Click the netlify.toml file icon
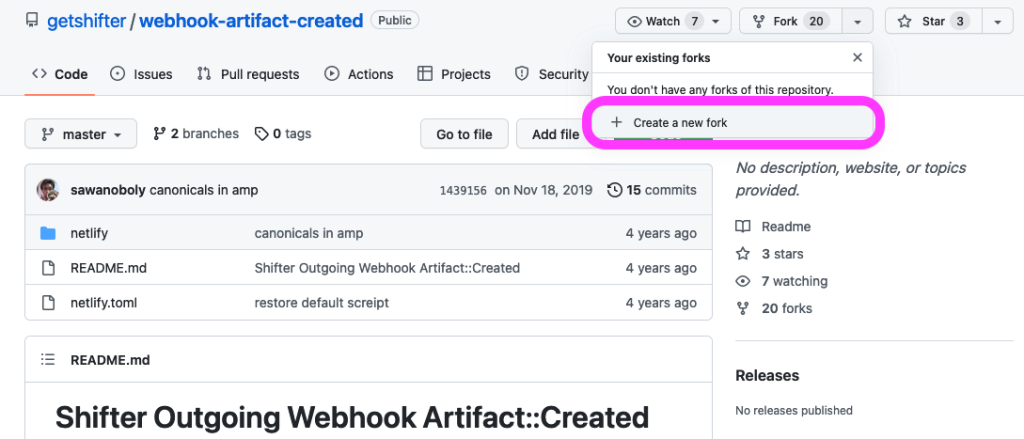Screen dimensions: 1024x439 (x=48, y=303)
